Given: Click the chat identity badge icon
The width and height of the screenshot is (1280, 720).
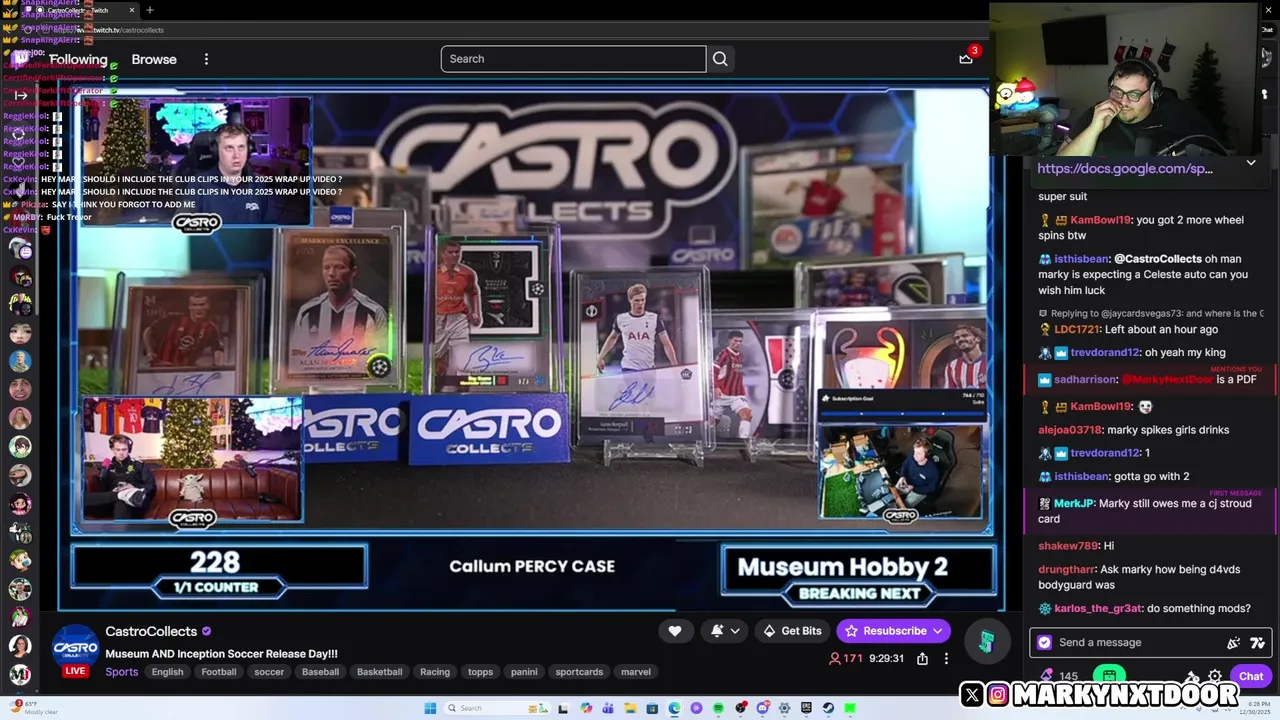Looking at the screenshot, I should tap(1045, 643).
